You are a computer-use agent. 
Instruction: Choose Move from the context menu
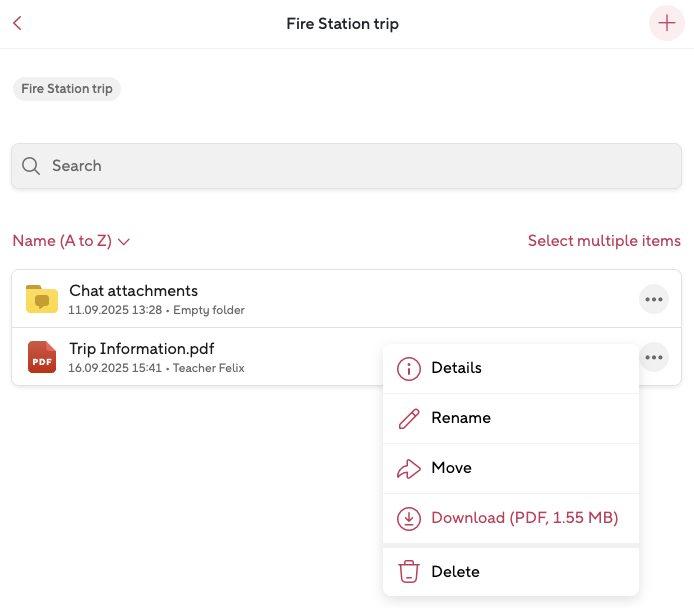tap(451, 468)
